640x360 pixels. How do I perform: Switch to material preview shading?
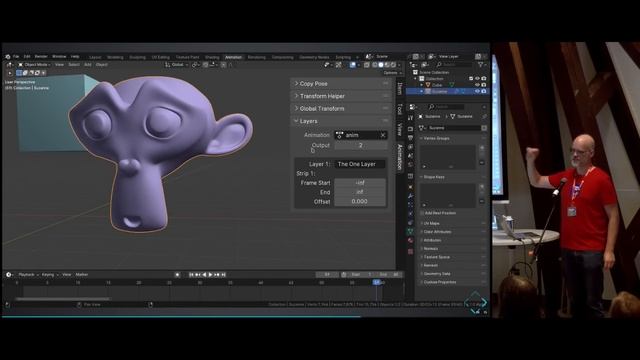[x=387, y=64]
